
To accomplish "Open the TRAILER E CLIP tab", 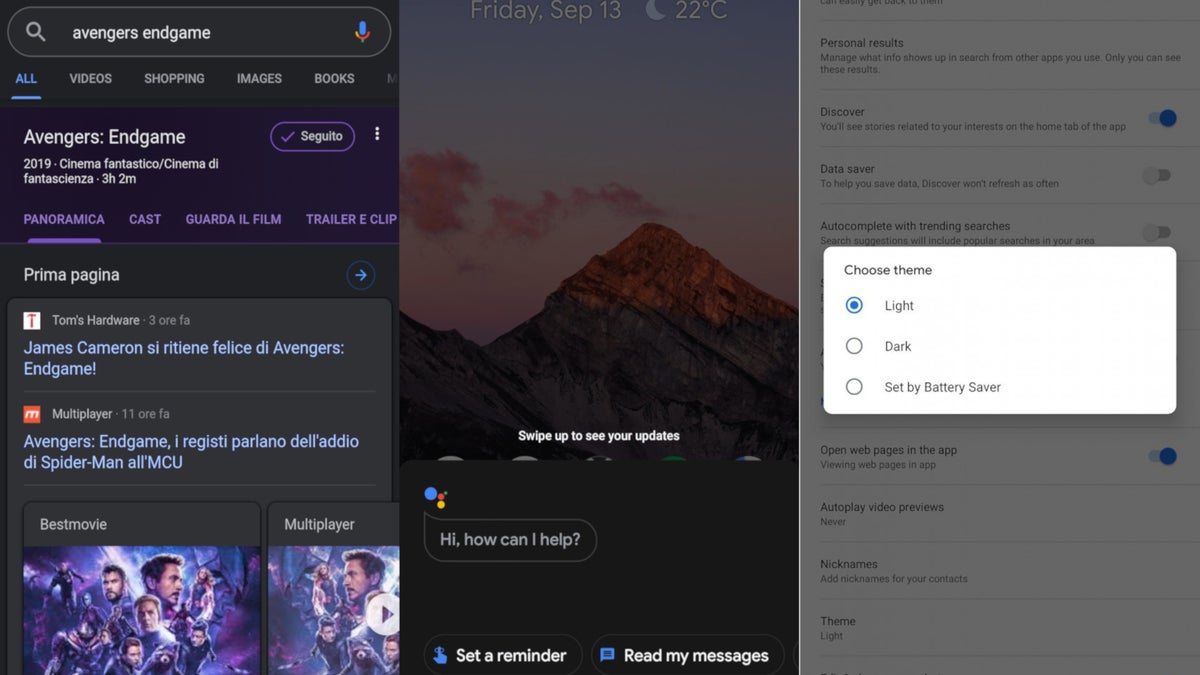I will 351,219.
